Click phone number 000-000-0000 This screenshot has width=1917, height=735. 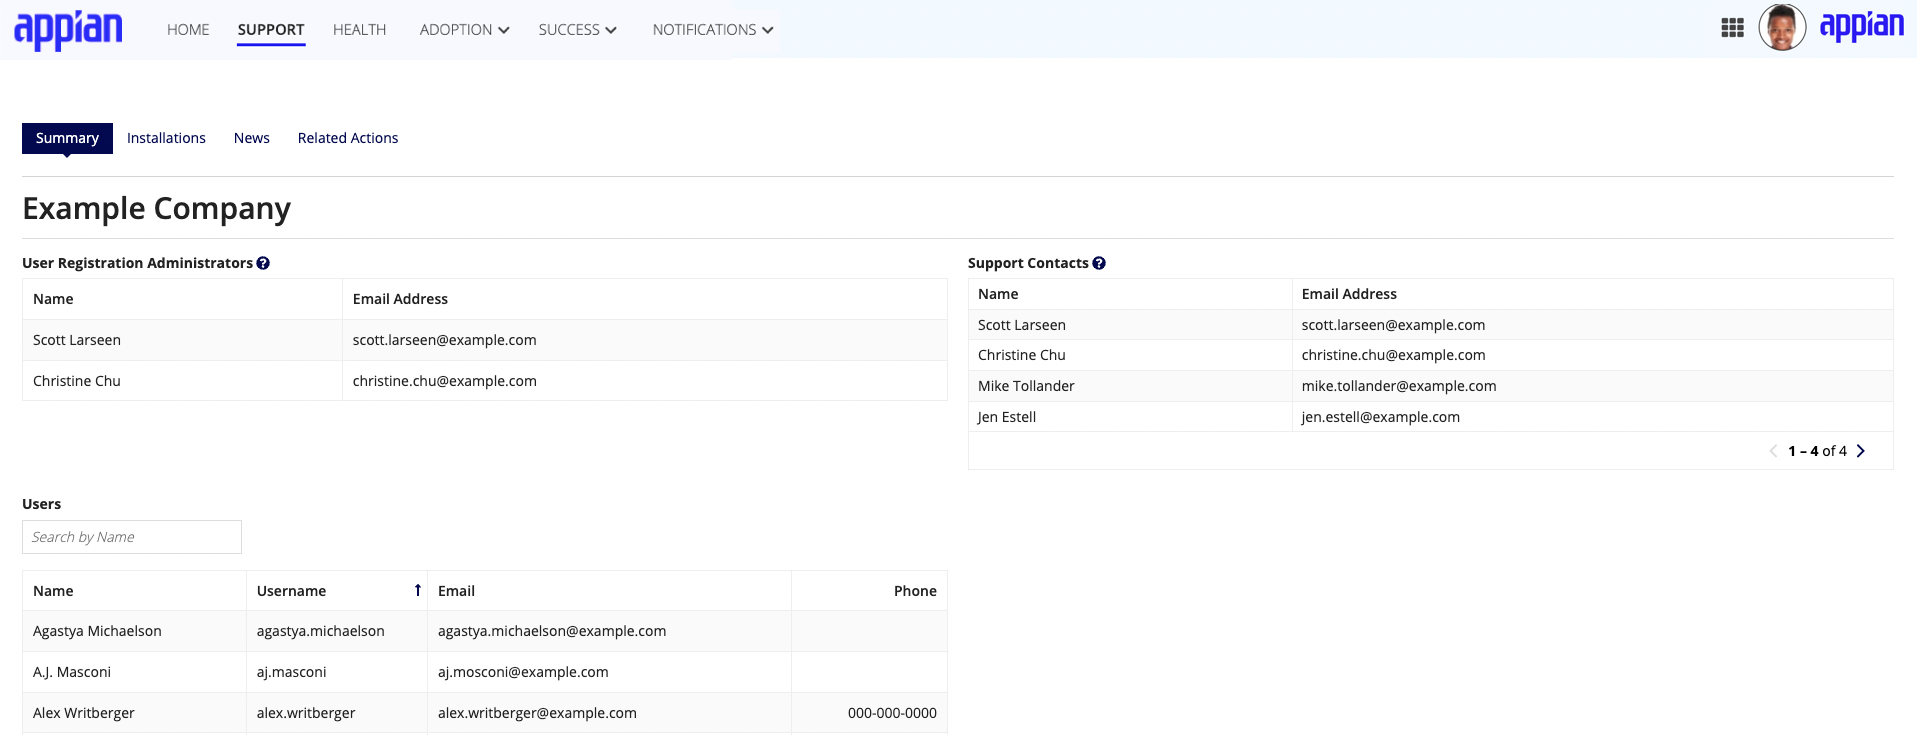tap(892, 713)
